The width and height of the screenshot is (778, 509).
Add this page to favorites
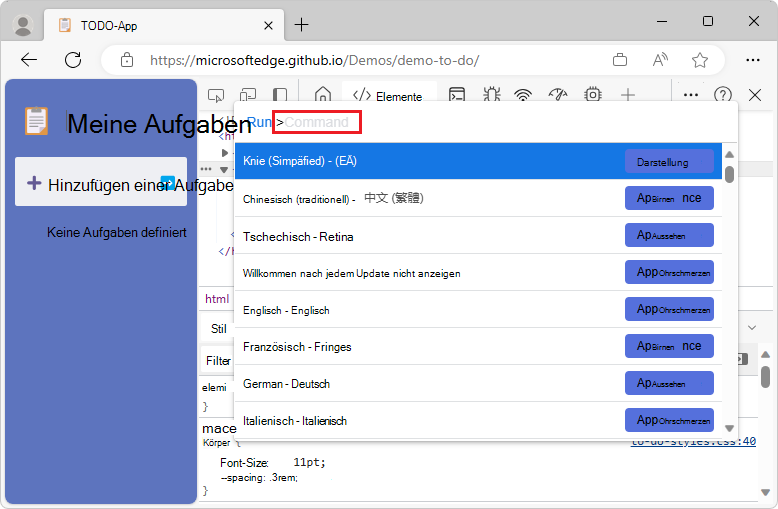(700, 60)
